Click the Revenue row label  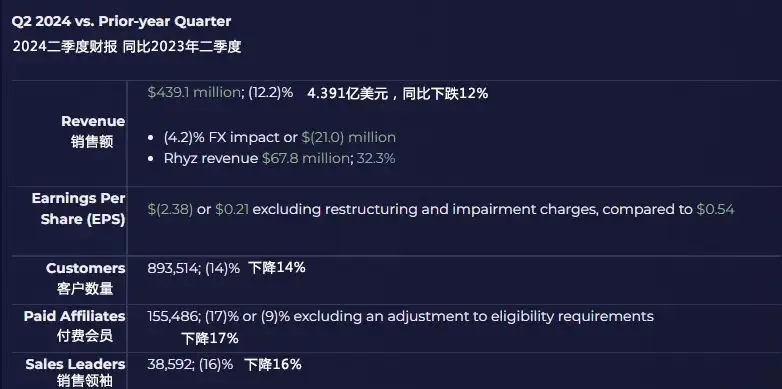click(x=93, y=132)
